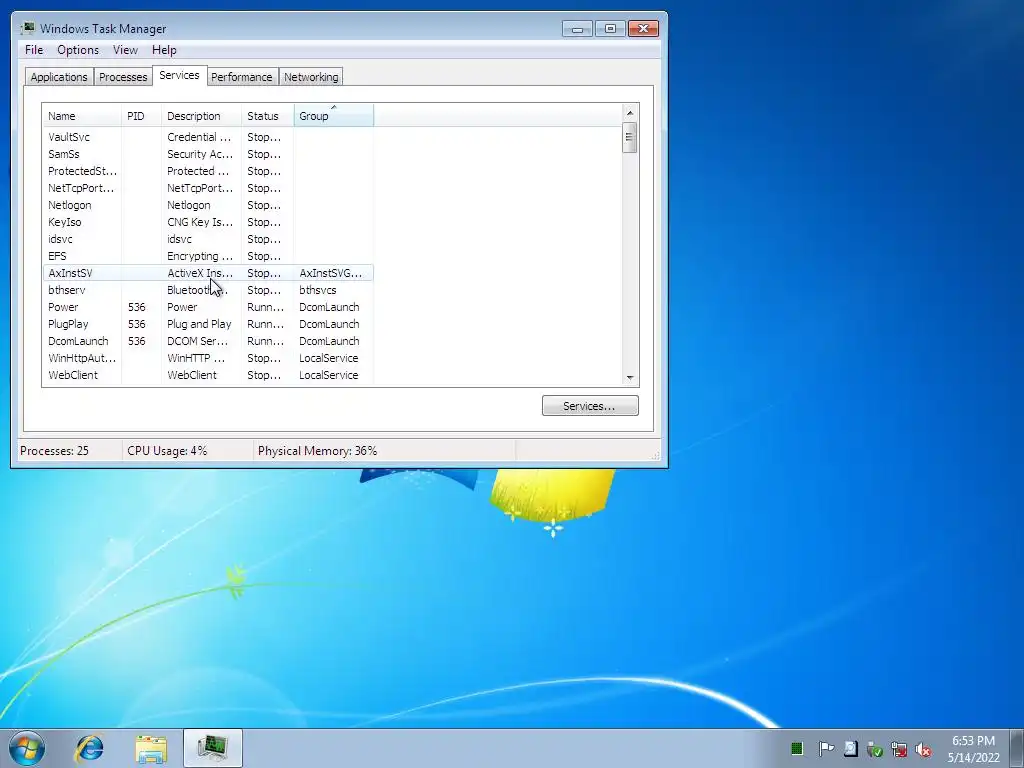Click the Show desktop strip
This screenshot has height=768, width=1024.
coord(1016,748)
